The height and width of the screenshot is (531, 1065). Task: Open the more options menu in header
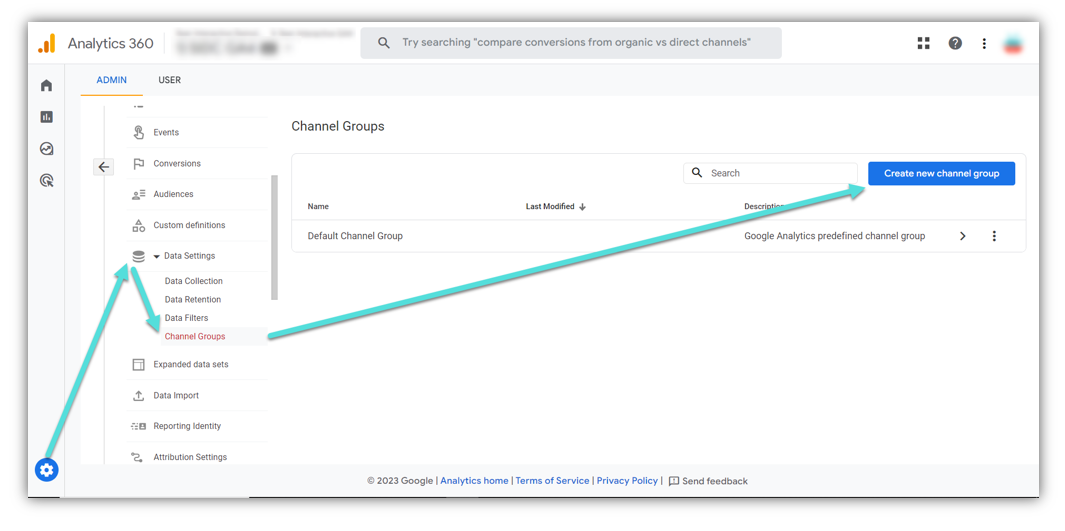[x=984, y=43]
